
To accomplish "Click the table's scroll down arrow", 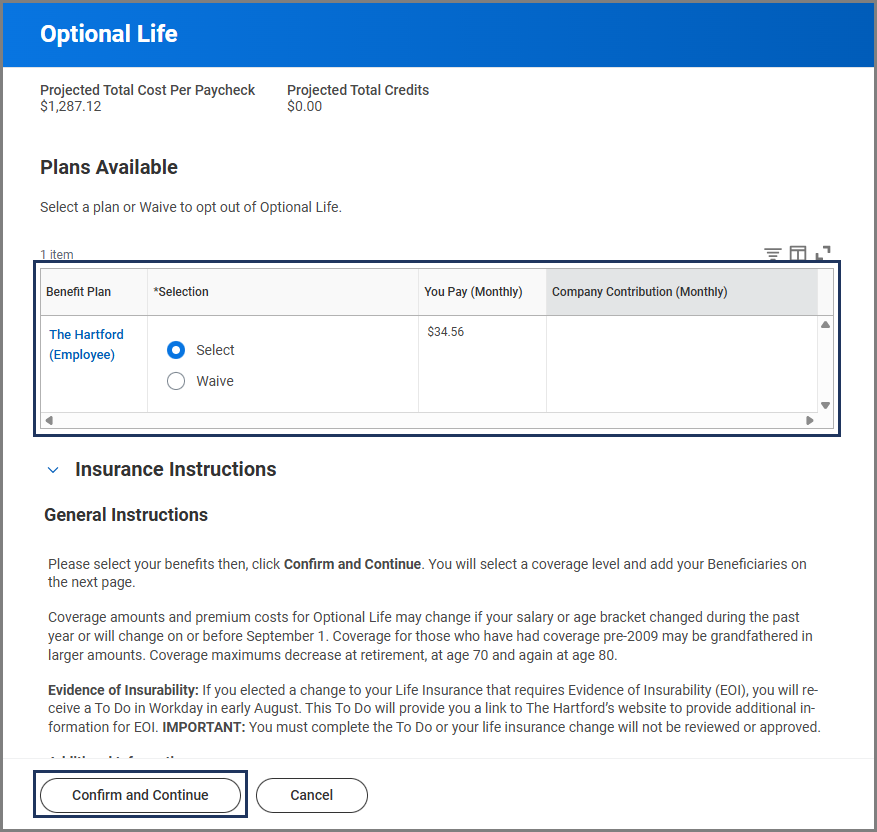I will click(x=825, y=405).
